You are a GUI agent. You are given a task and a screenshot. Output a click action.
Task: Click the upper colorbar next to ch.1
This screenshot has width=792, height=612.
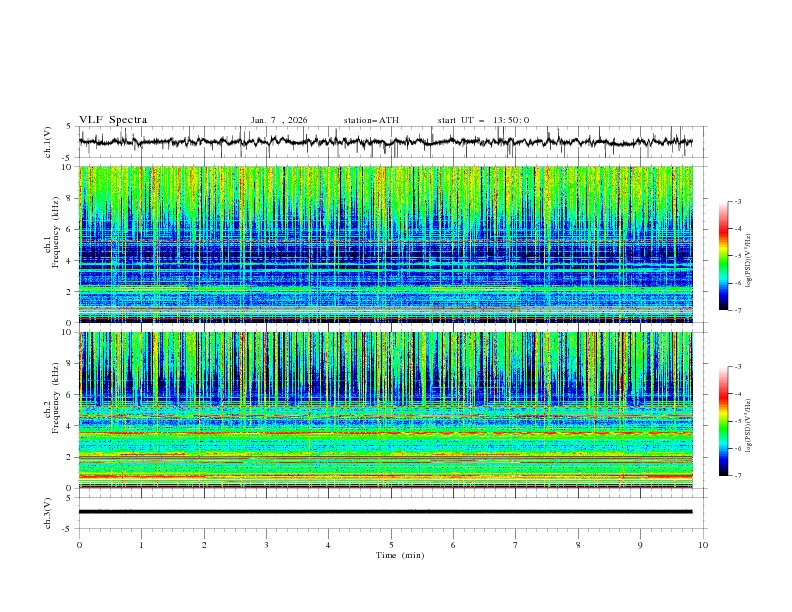[x=723, y=255]
